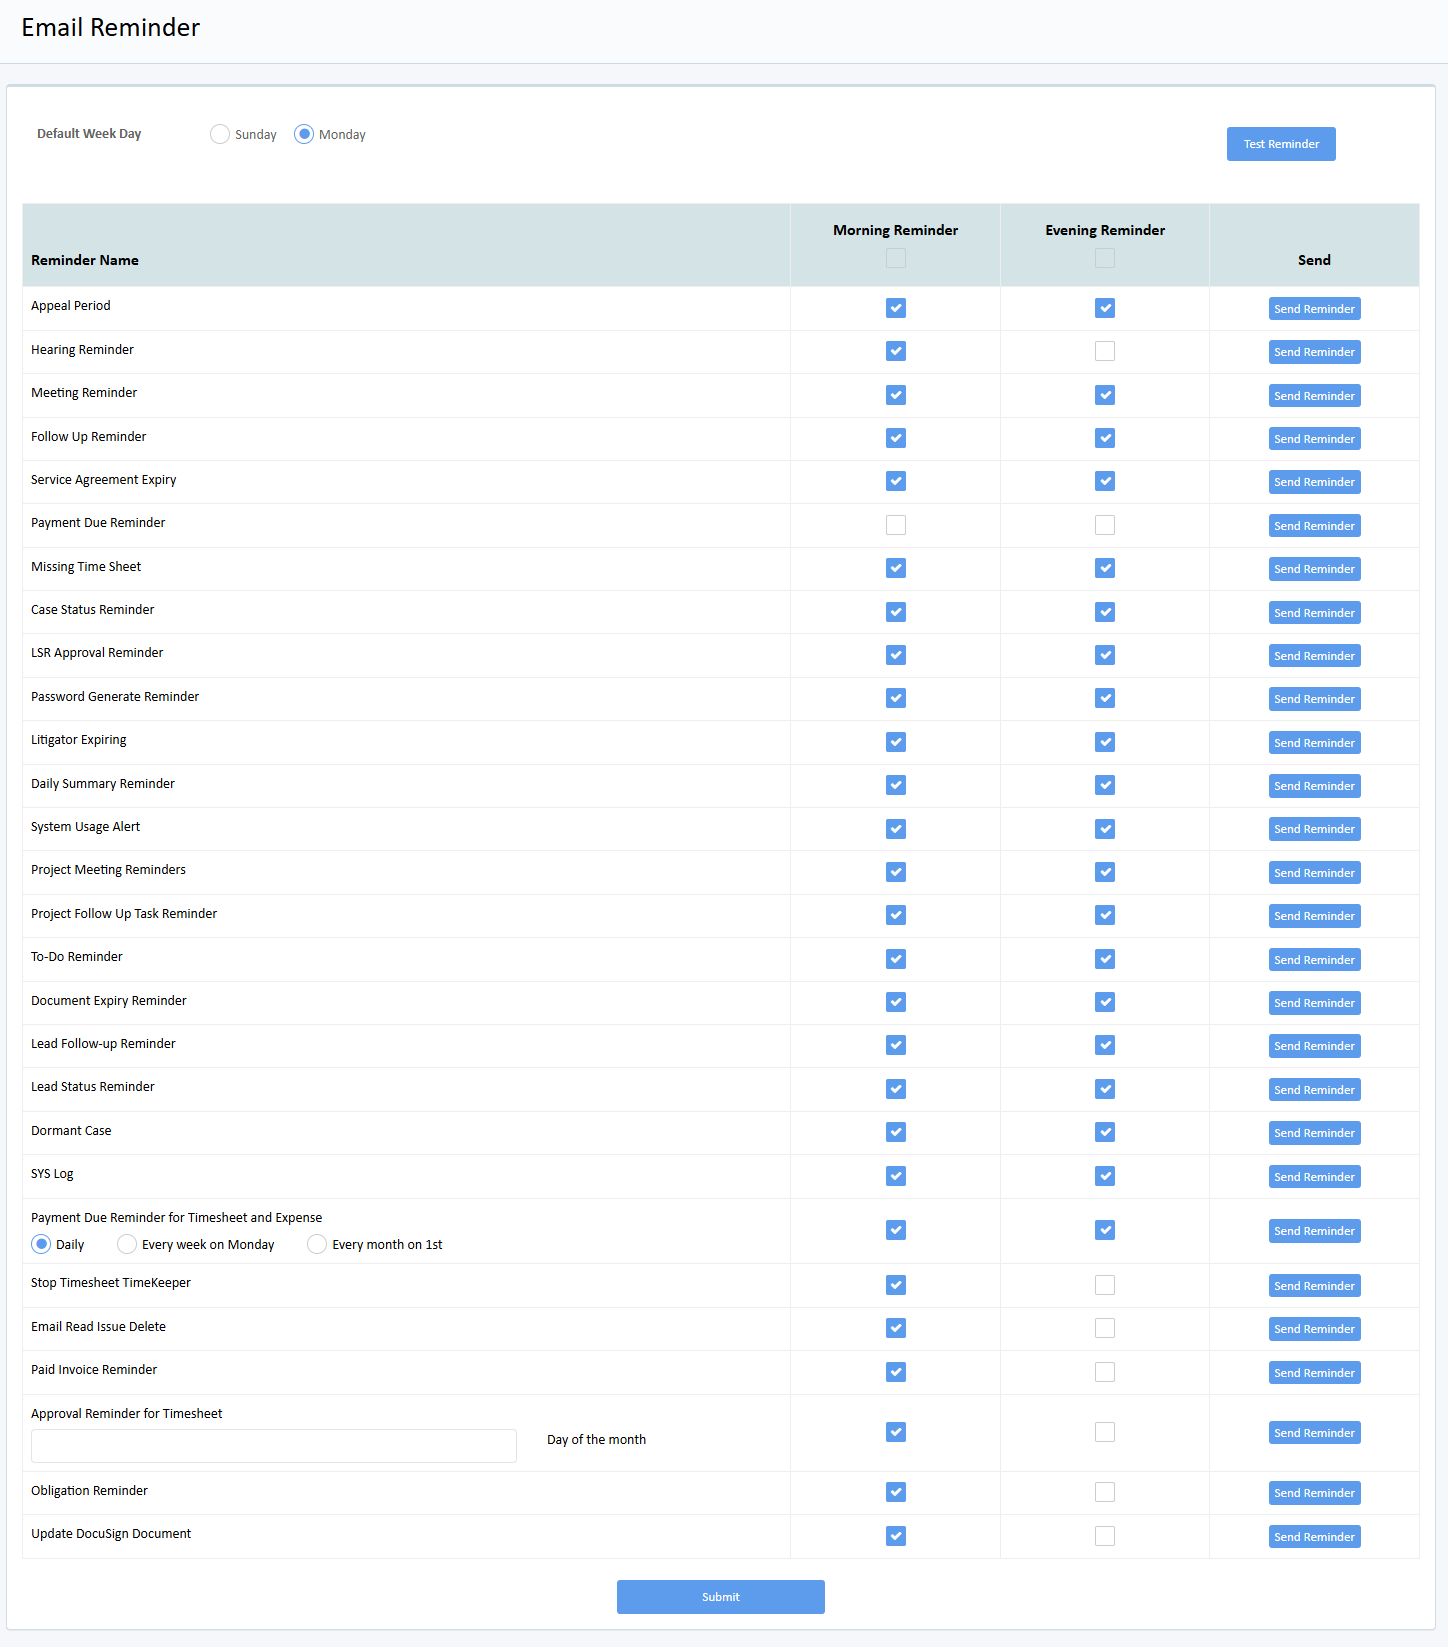The height and width of the screenshot is (1647, 1448).
Task: Uncheck Evening Reminder for LSR Approval Reminder
Action: [x=1105, y=655]
